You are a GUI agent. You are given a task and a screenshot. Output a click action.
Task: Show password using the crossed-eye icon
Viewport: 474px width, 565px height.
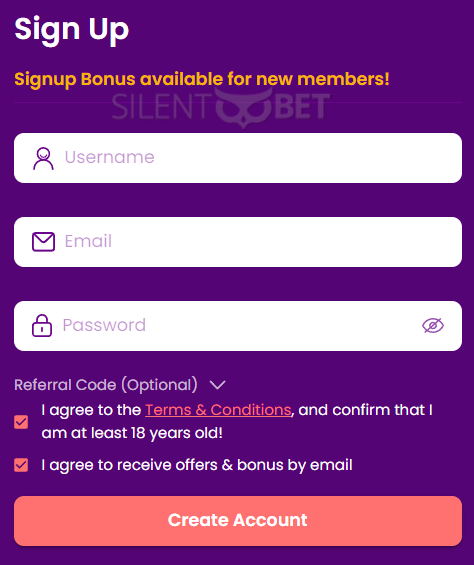coord(433,326)
